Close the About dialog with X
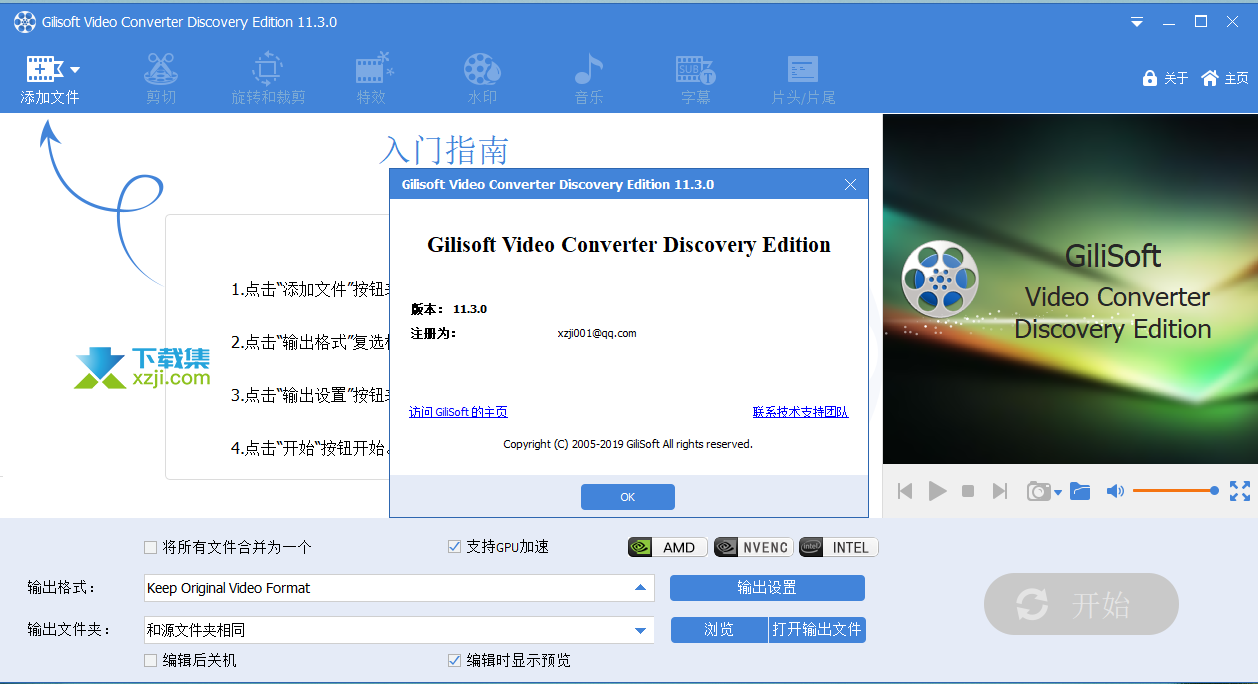 (851, 184)
